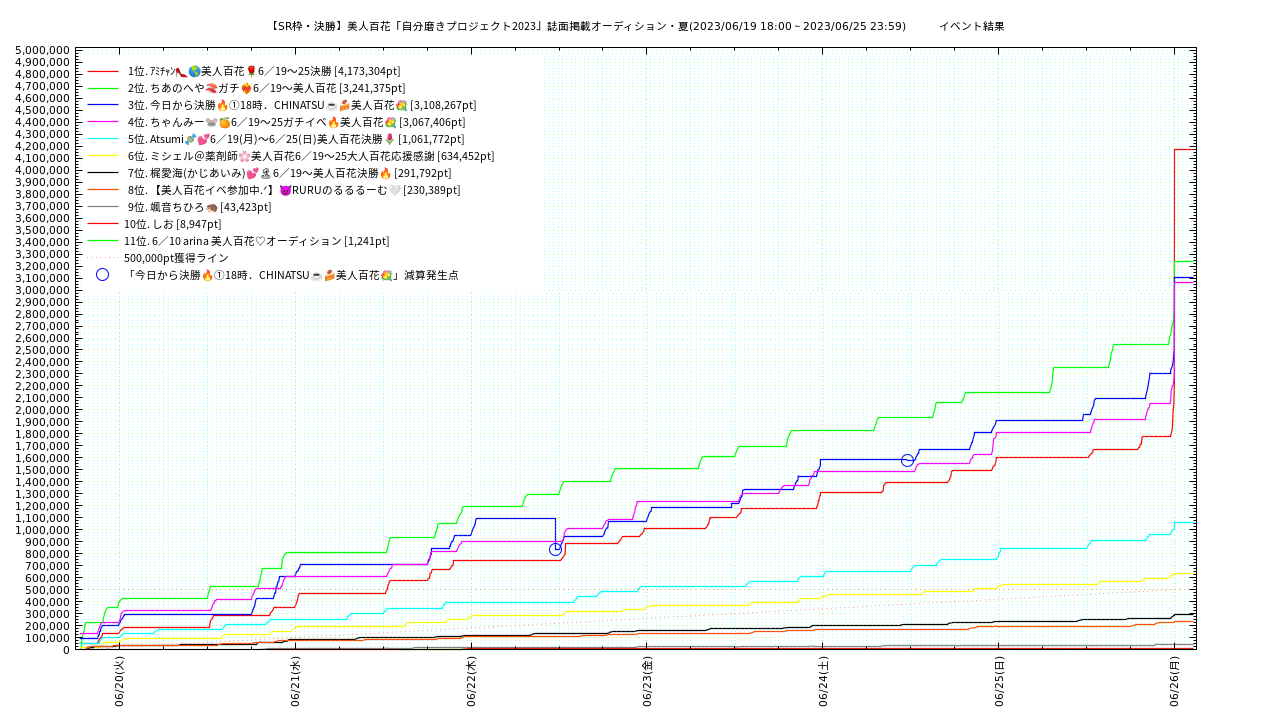The height and width of the screenshot is (720, 1280).
Task: Click the red line swatch for 1st place
Action: pyautogui.click(x=103, y=71)
